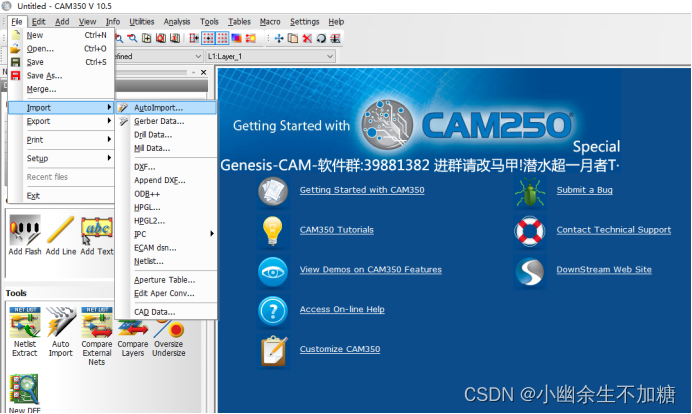Open the Utilities menu in menu bar
This screenshot has width=692, height=414.
coord(142,22)
